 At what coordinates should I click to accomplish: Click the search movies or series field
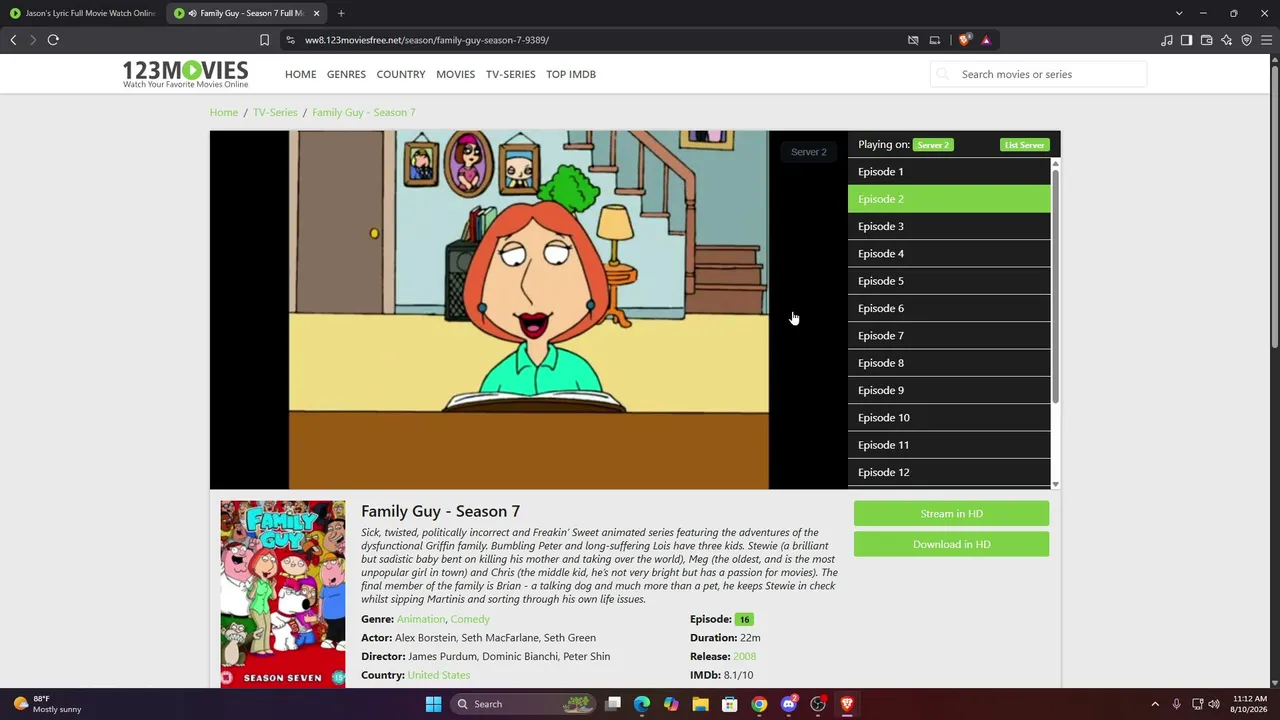point(1038,74)
